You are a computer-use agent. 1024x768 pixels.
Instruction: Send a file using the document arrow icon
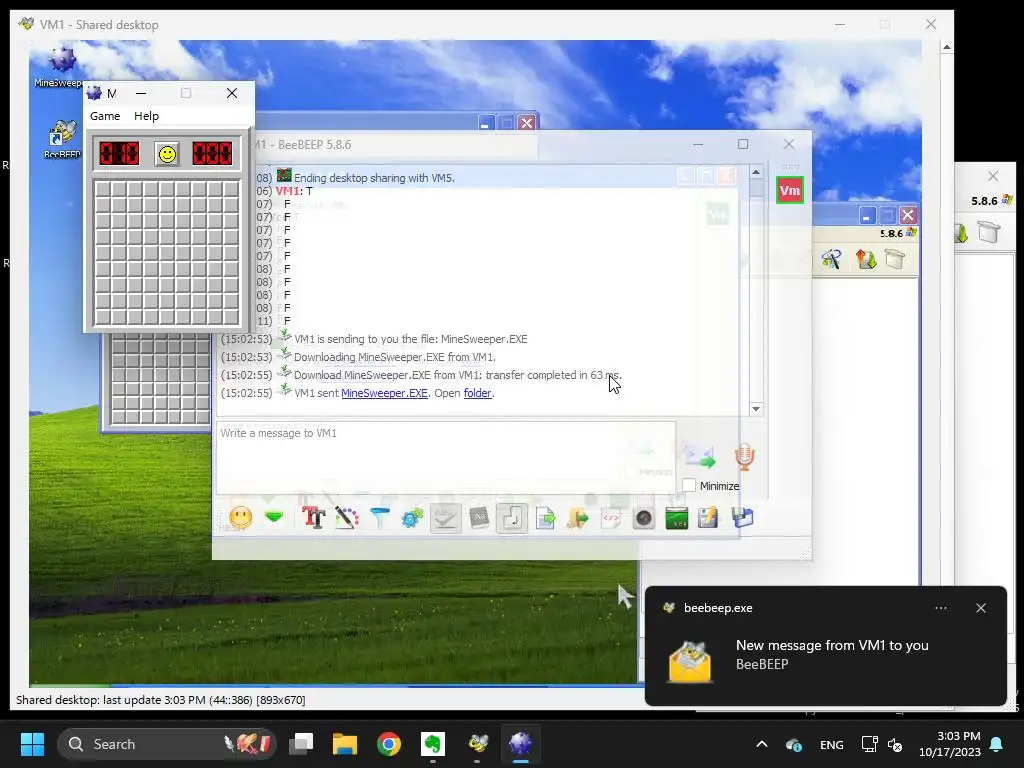click(x=545, y=519)
